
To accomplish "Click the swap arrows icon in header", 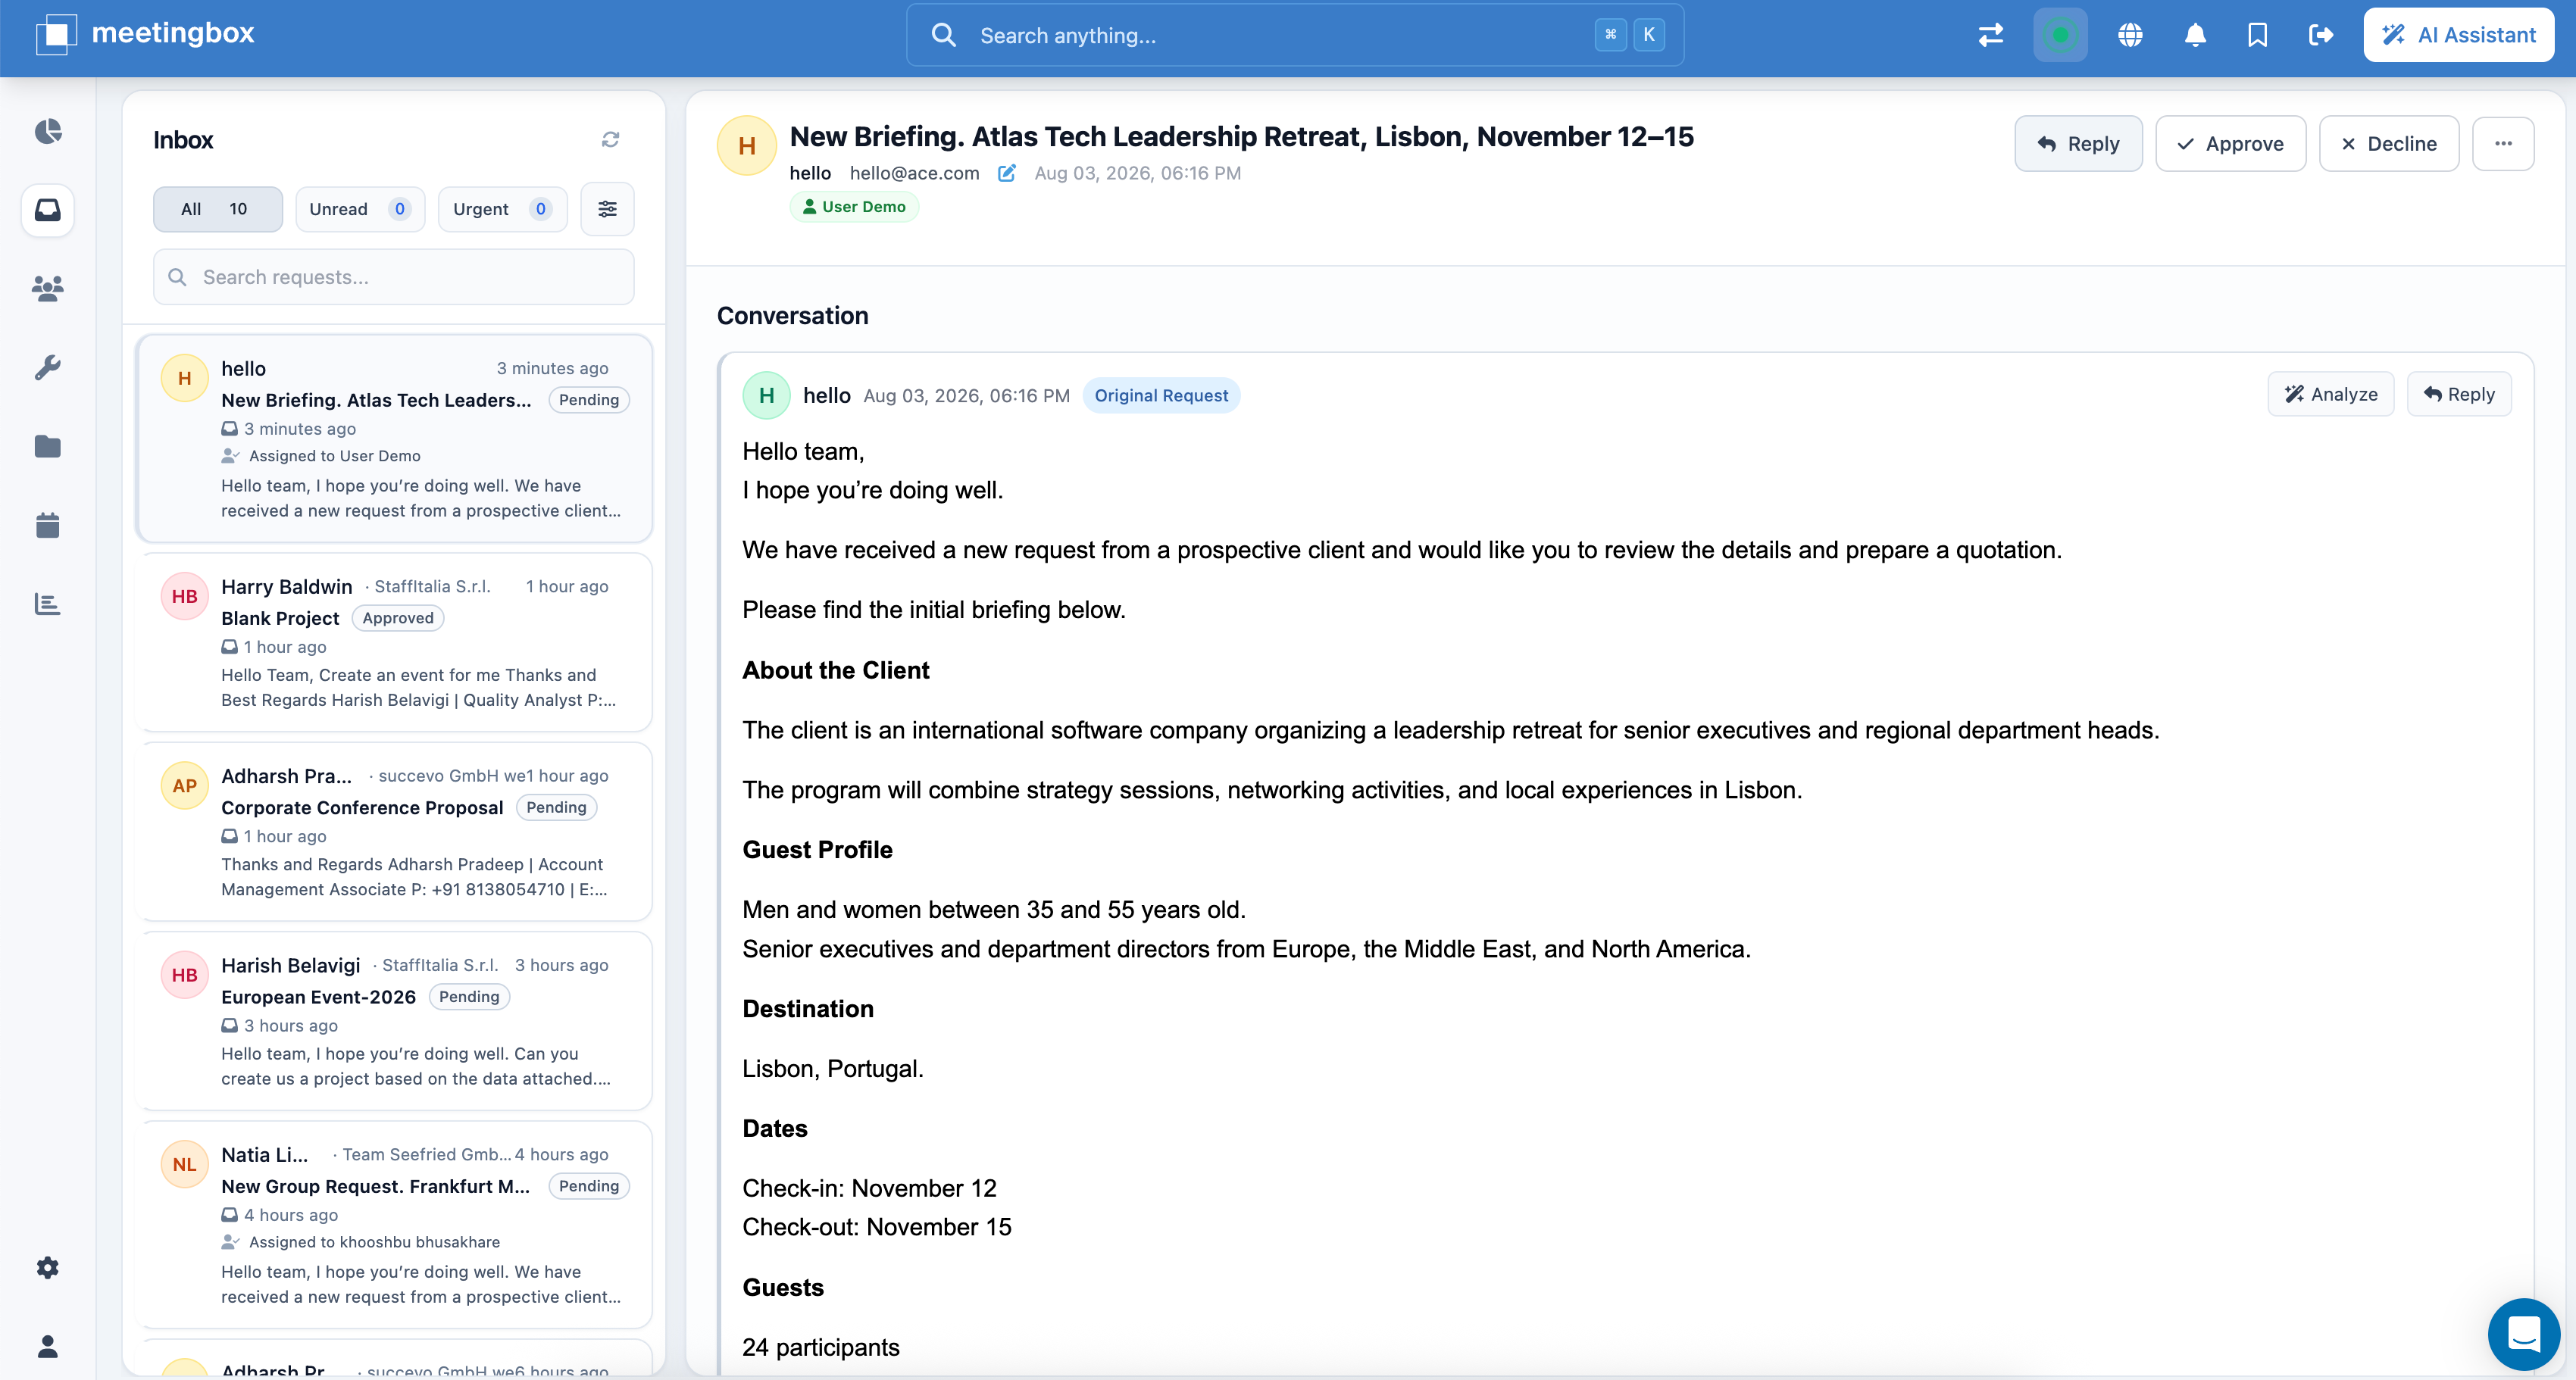I will coord(1991,35).
